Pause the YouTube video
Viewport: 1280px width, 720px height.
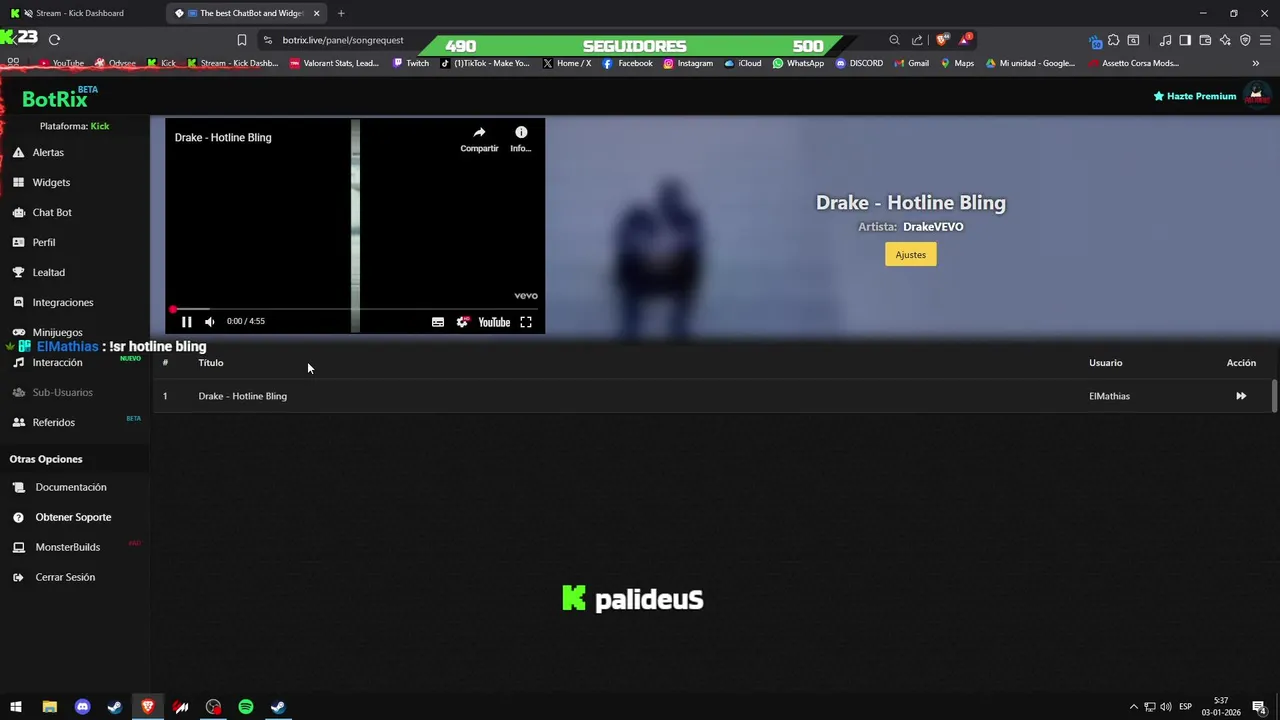click(x=186, y=322)
